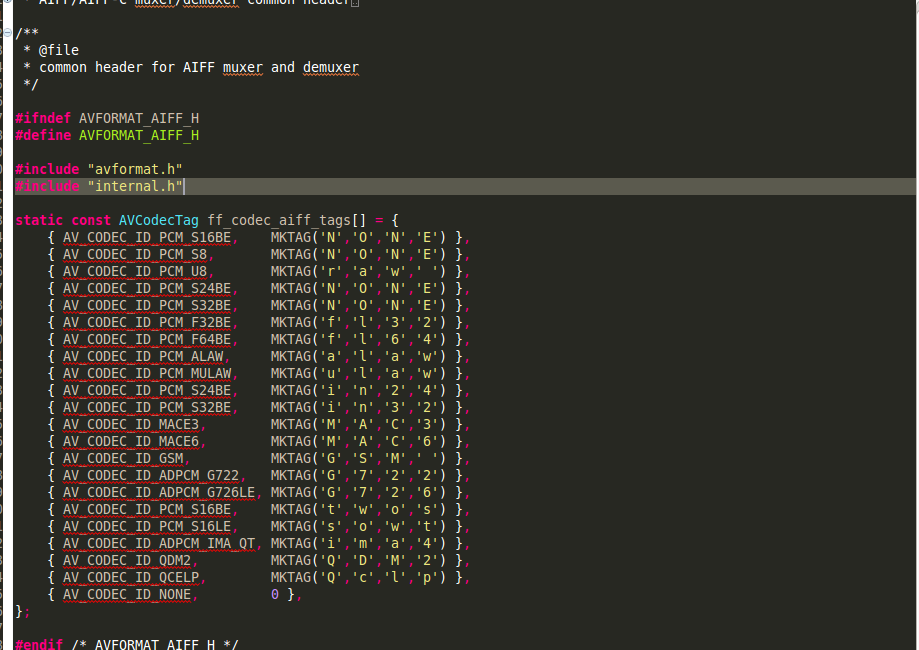Click the "internal.h" include string
Viewport: 919px width, 650px height.
tap(135, 186)
